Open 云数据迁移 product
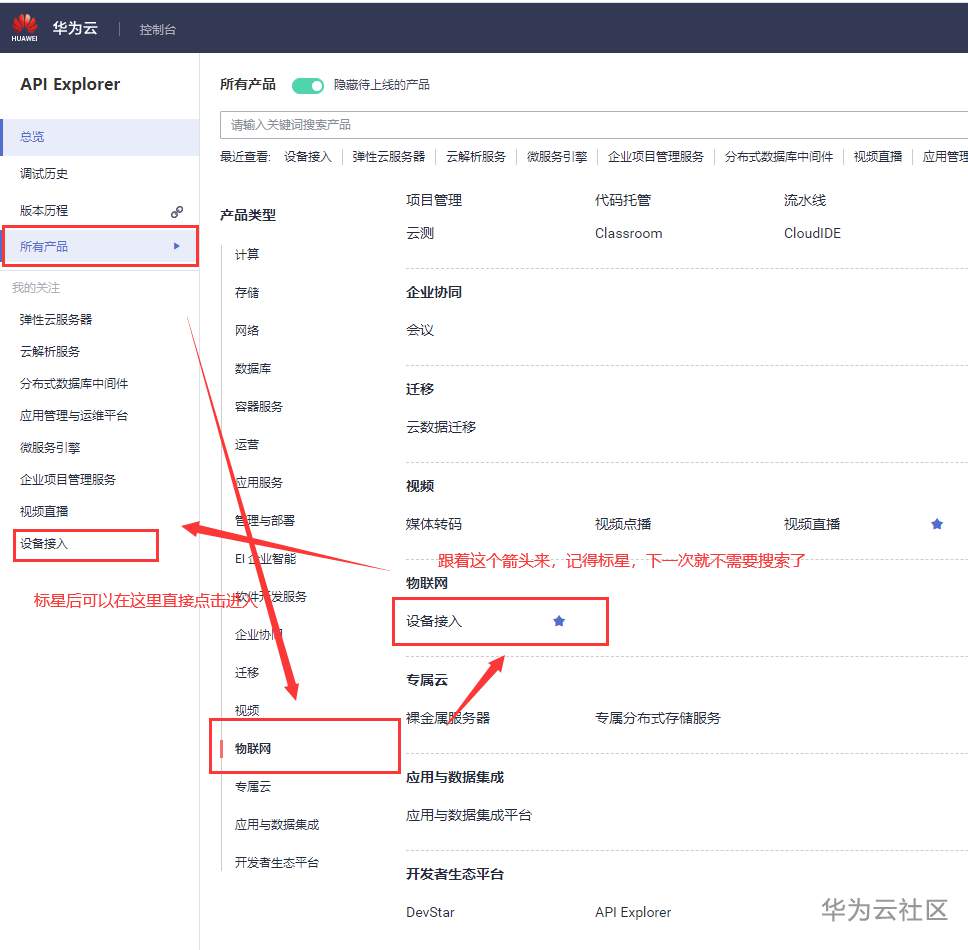The height and width of the screenshot is (950, 968). click(x=441, y=427)
